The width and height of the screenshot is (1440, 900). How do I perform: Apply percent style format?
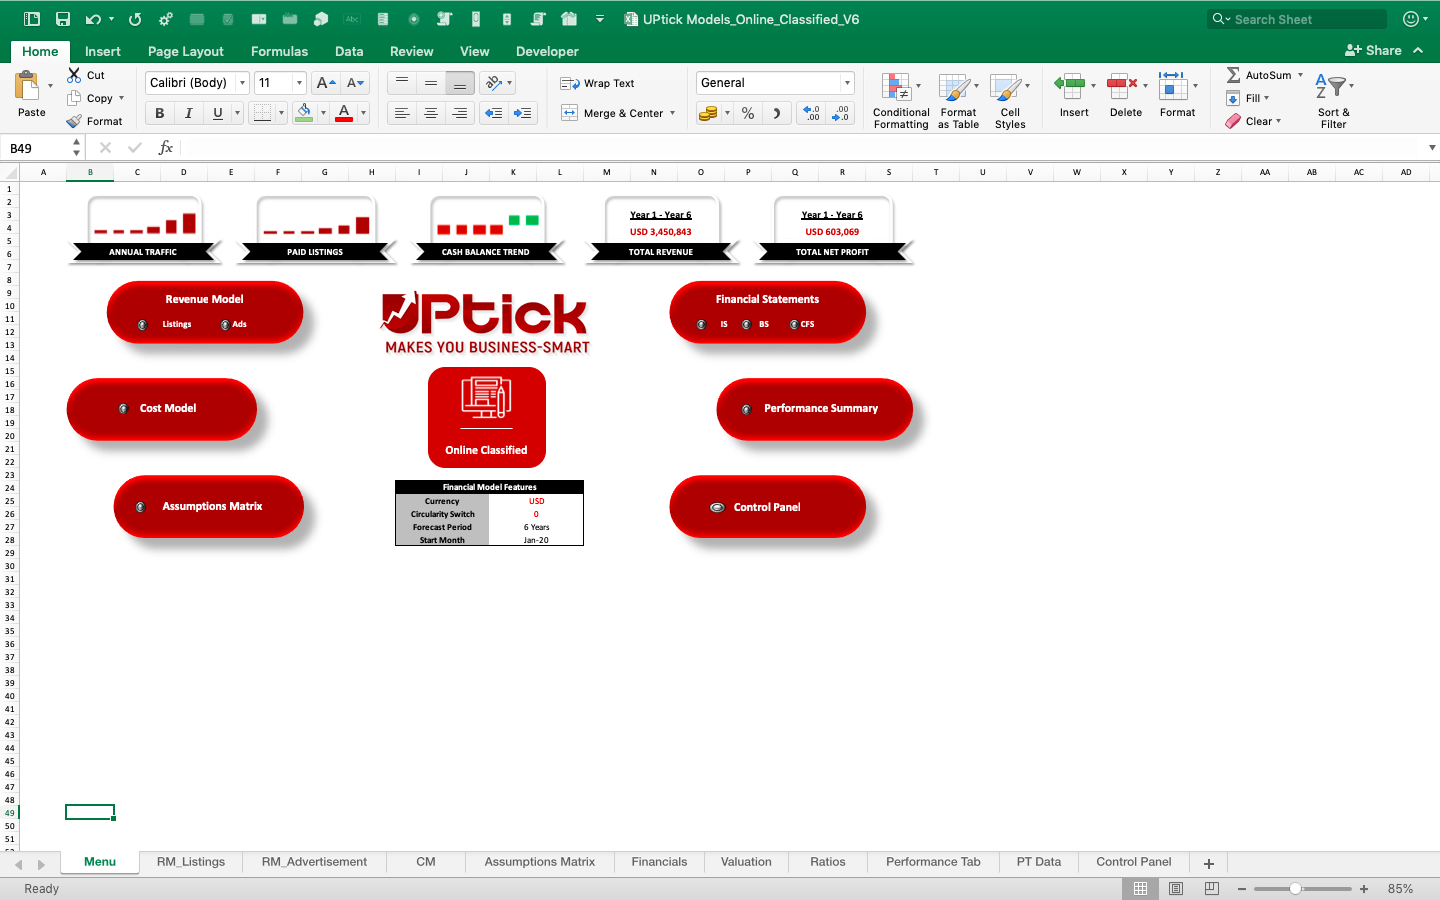pyautogui.click(x=748, y=113)
